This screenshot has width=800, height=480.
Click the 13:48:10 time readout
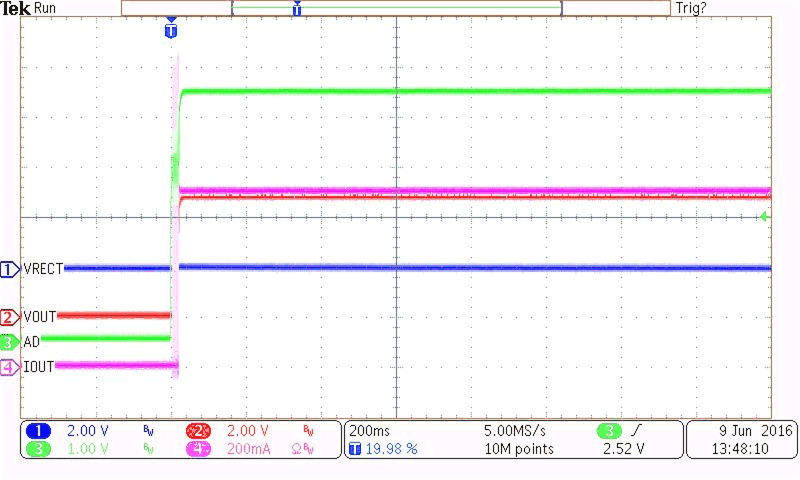coord(740,449)
